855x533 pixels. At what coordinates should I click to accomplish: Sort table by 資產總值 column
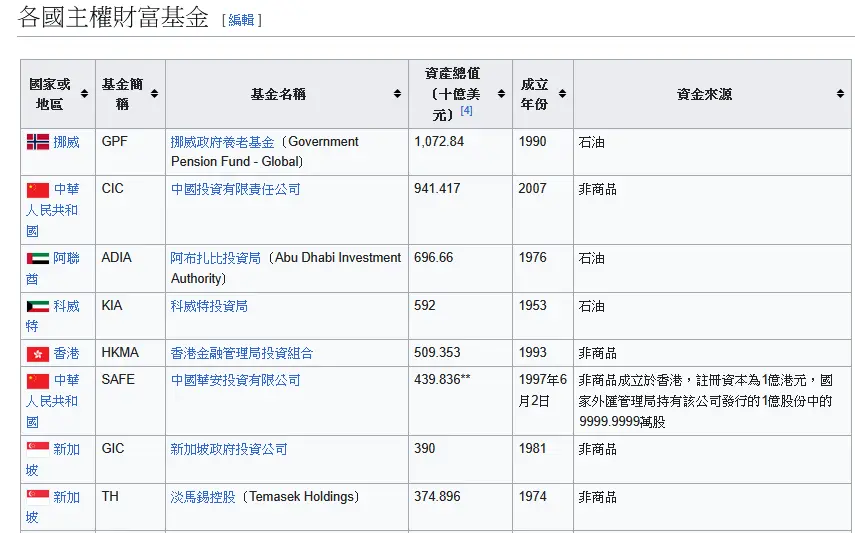pos(501,94)
